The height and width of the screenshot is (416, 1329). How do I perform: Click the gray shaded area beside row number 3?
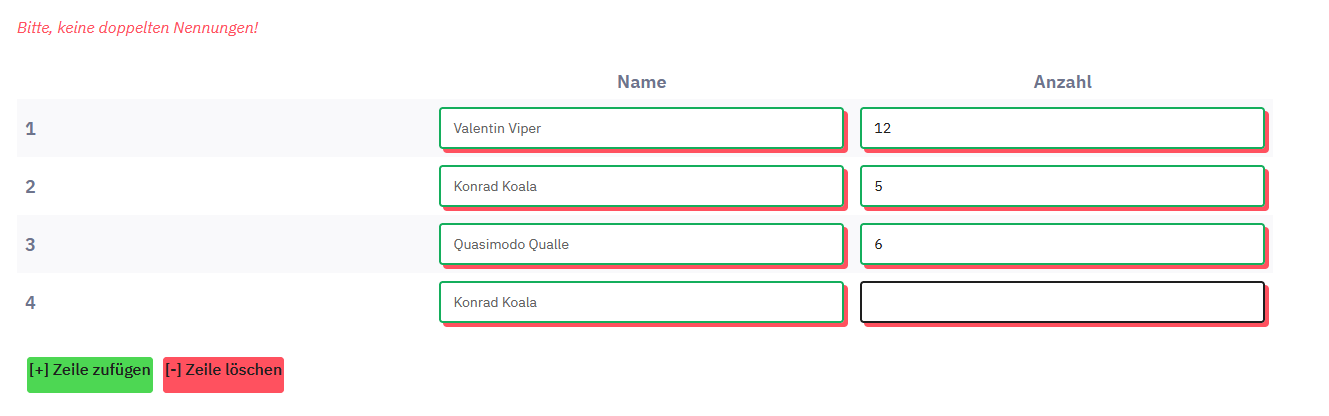230,244
